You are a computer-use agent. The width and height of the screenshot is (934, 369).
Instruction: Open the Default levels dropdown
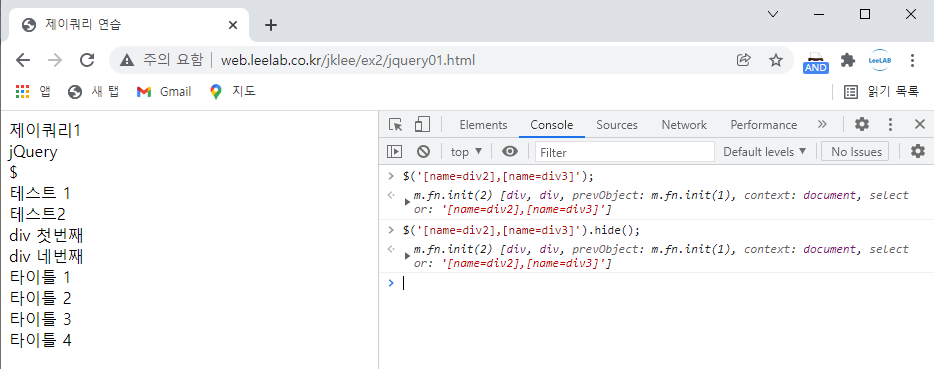pos(764,151)
